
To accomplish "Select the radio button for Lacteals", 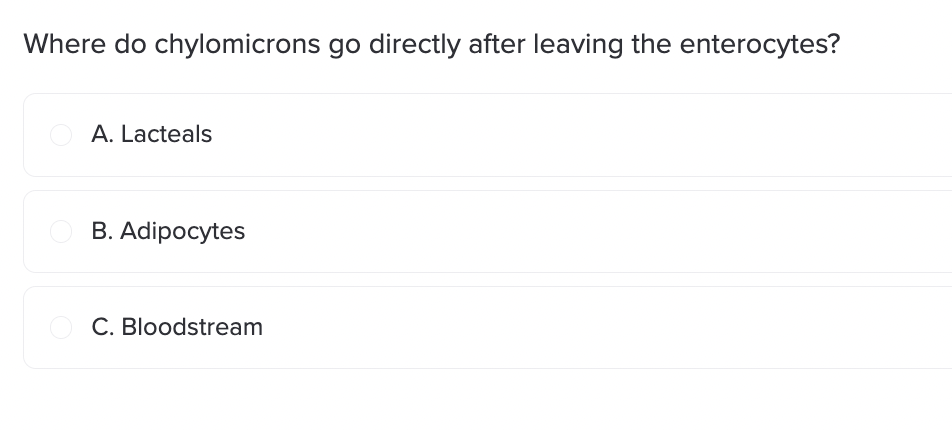I will pyautogui.click(x=61, y=135).
